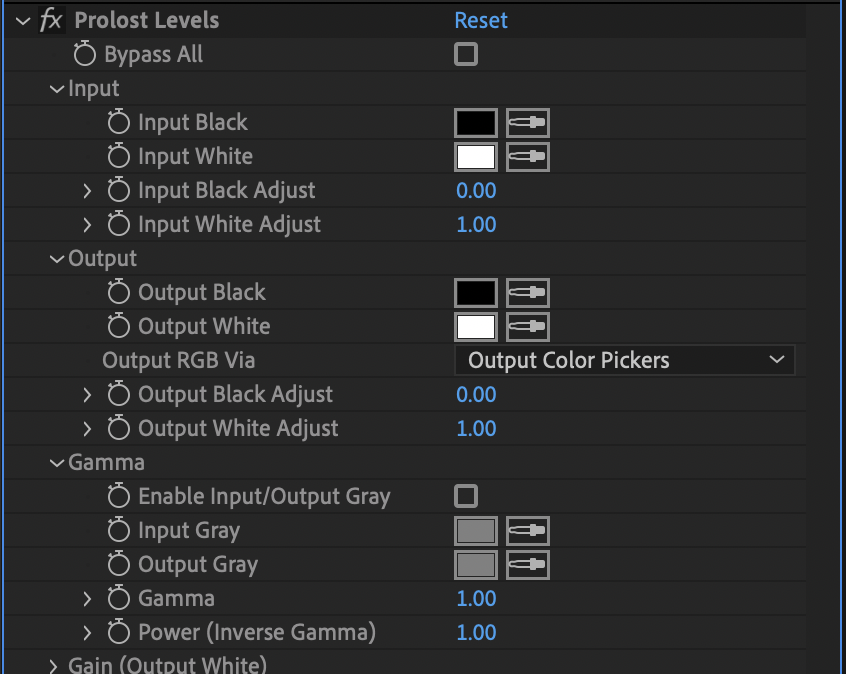
Task: Edit the Input White Adjust value 1.00
Action: click(476, 224)
